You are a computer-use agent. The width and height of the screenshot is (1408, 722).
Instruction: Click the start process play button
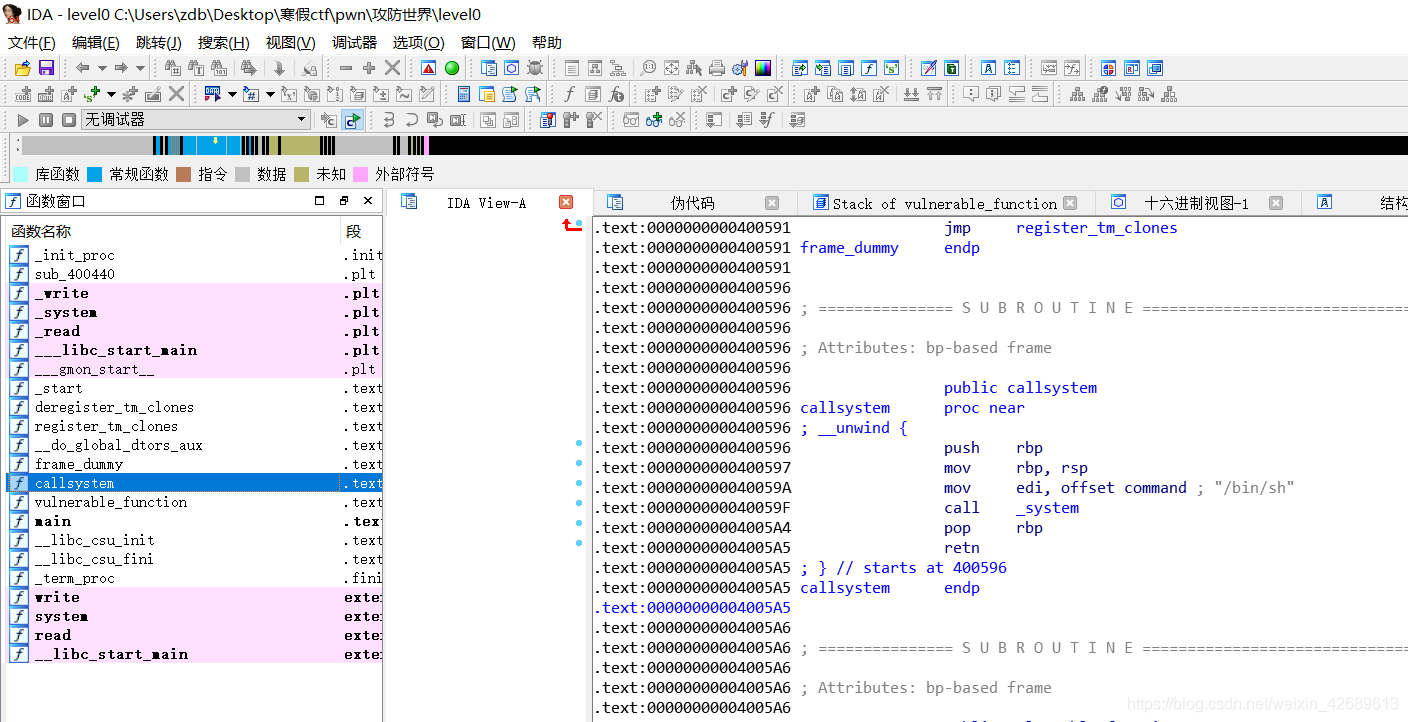coord(22,120)
